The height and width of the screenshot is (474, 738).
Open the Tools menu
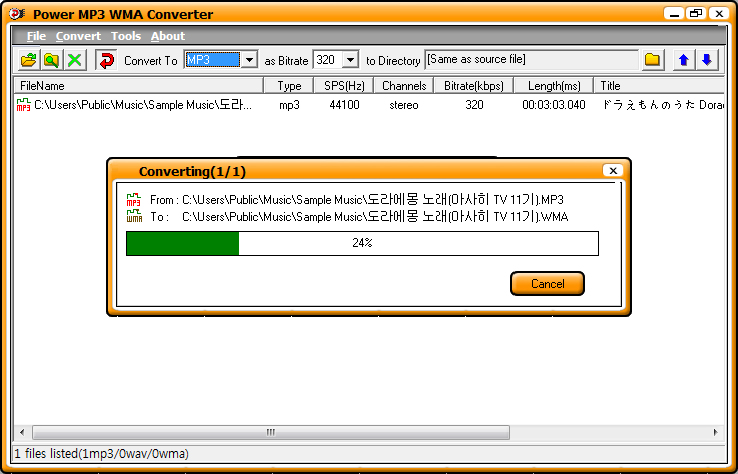(126, 36)
